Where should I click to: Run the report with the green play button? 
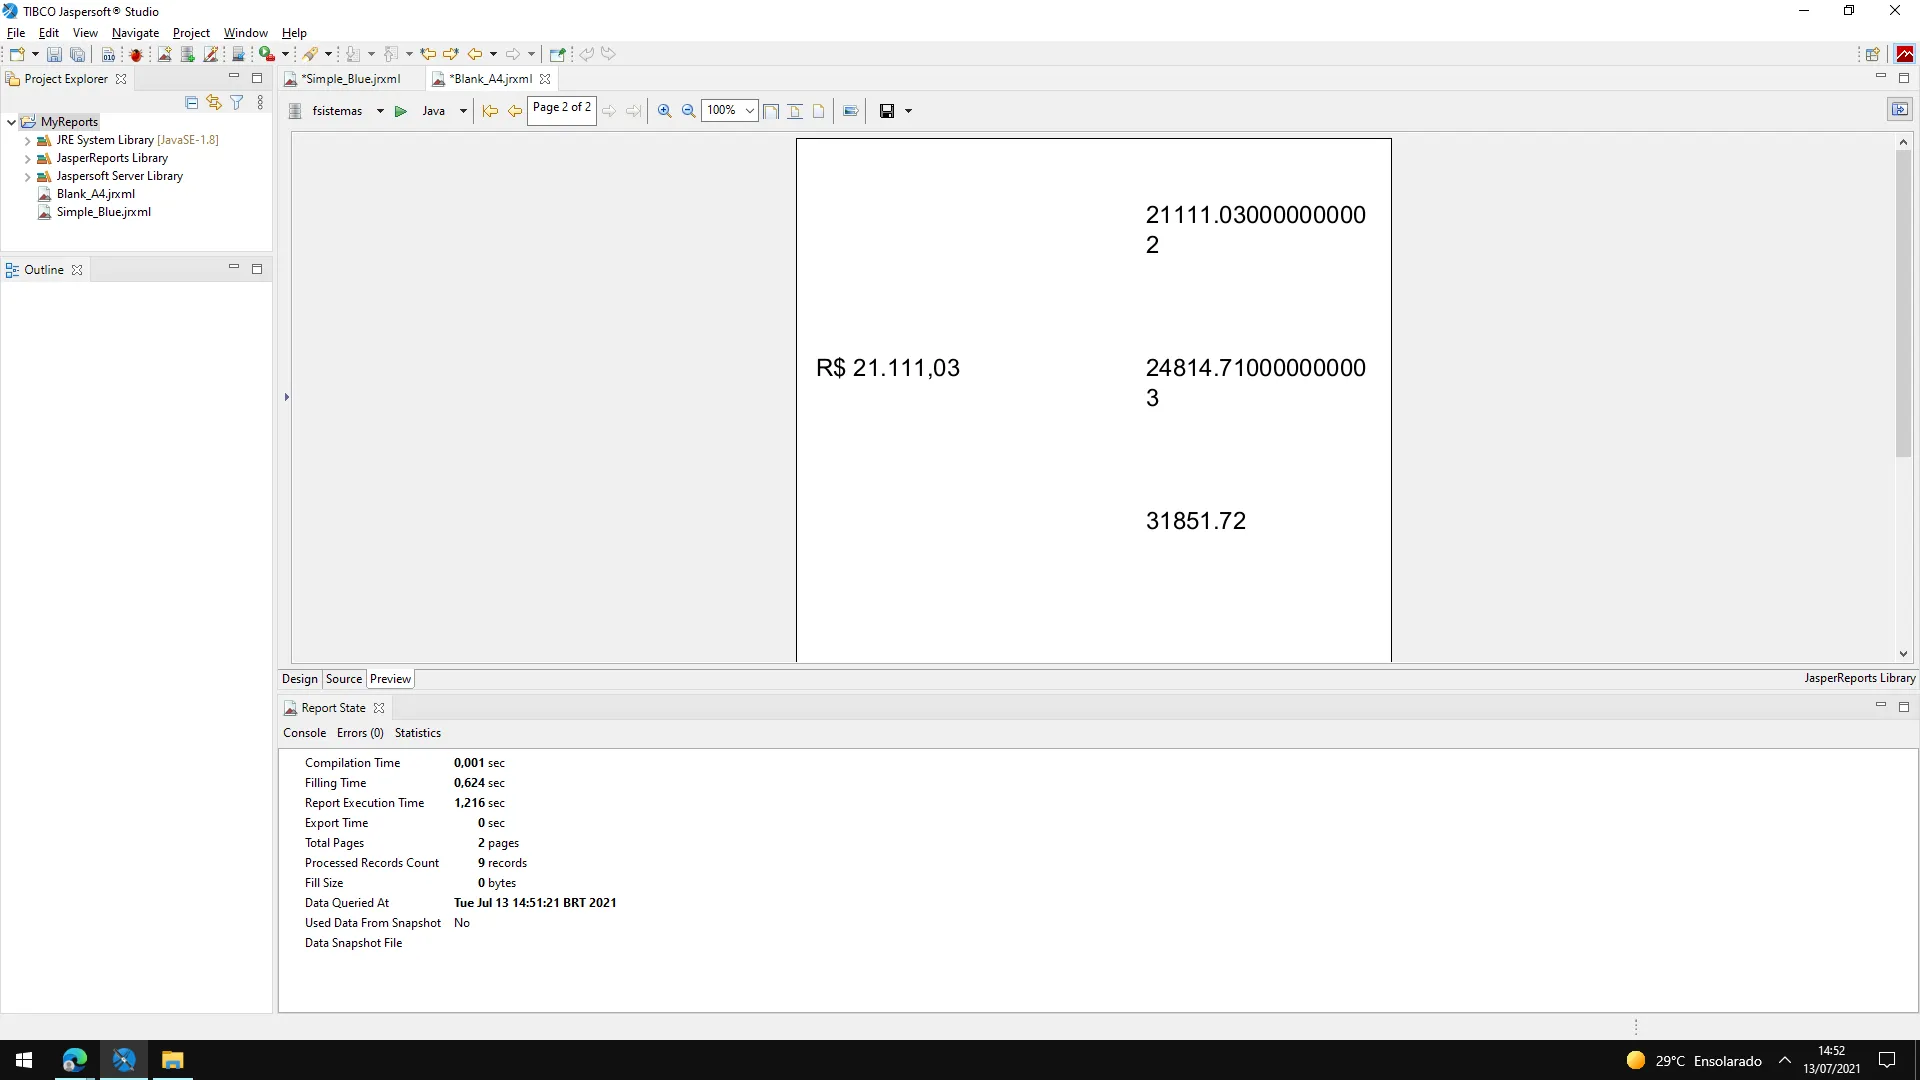pos(400,111)
